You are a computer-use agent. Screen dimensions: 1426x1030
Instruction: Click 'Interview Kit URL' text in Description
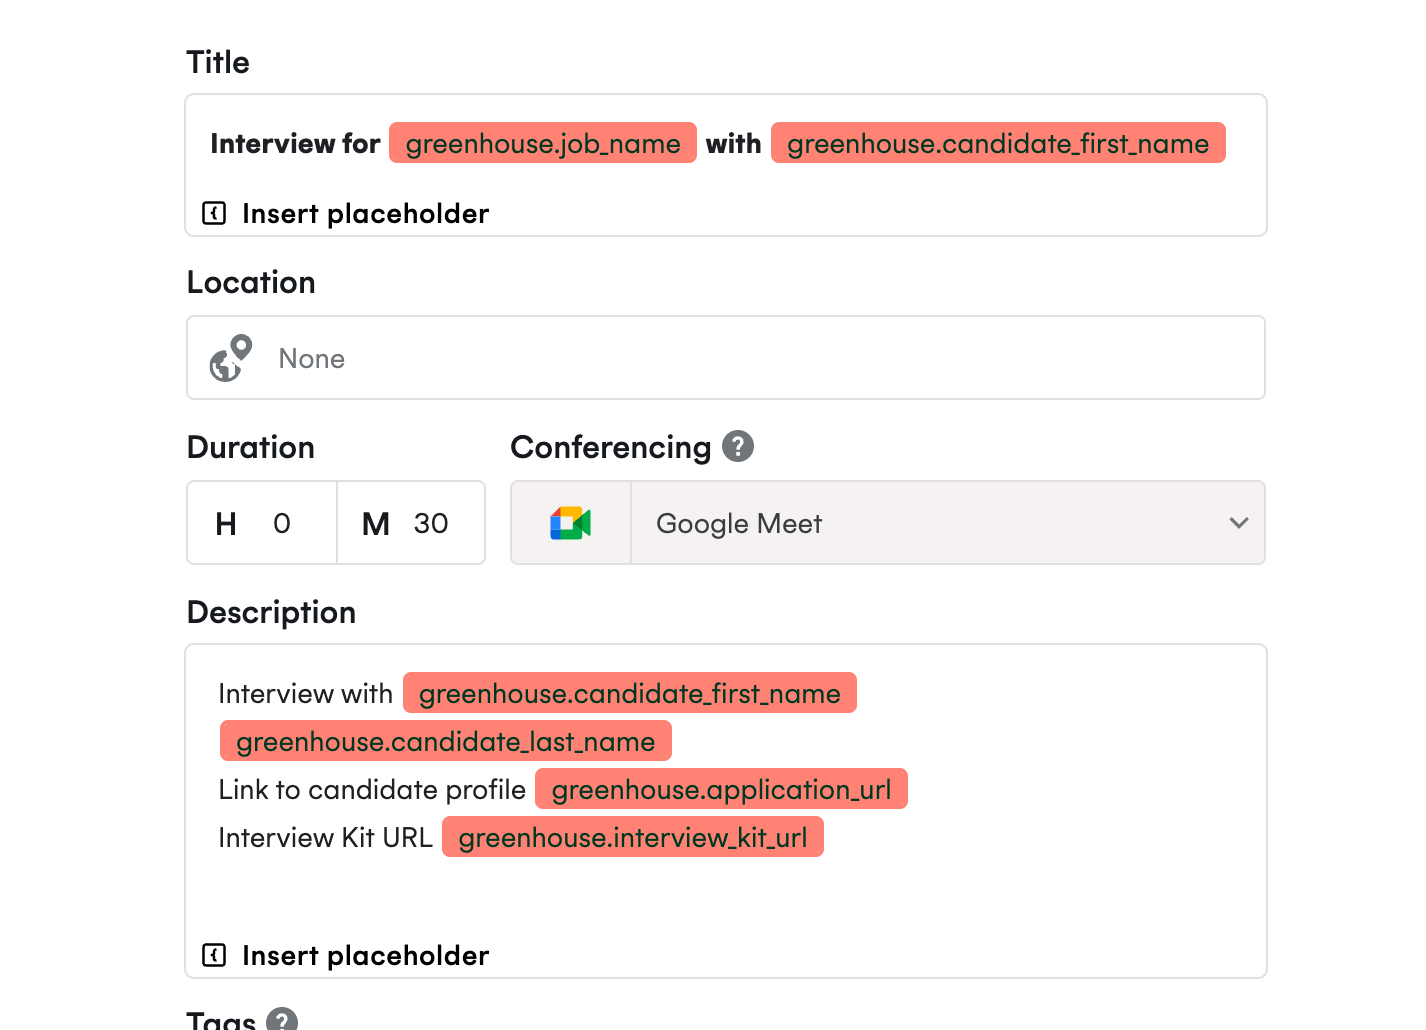point(325,838)
